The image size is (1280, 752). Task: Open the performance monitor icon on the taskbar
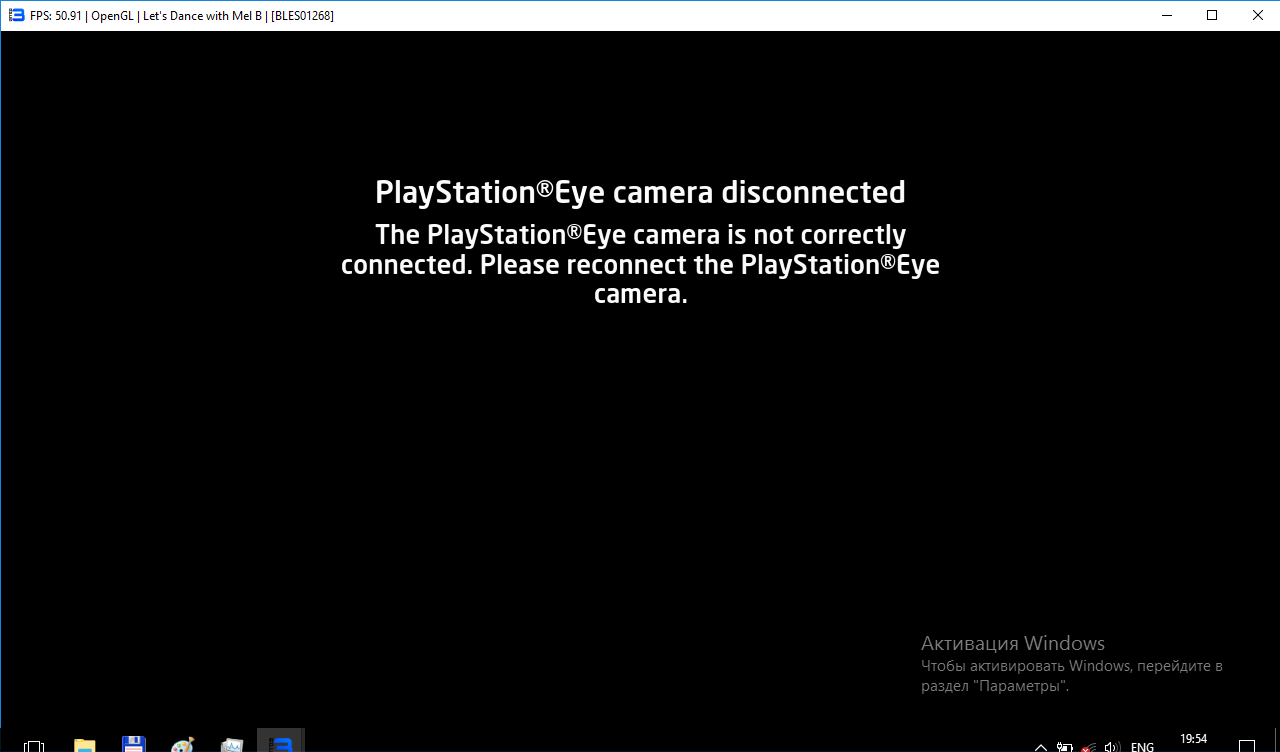coord(231,745)
